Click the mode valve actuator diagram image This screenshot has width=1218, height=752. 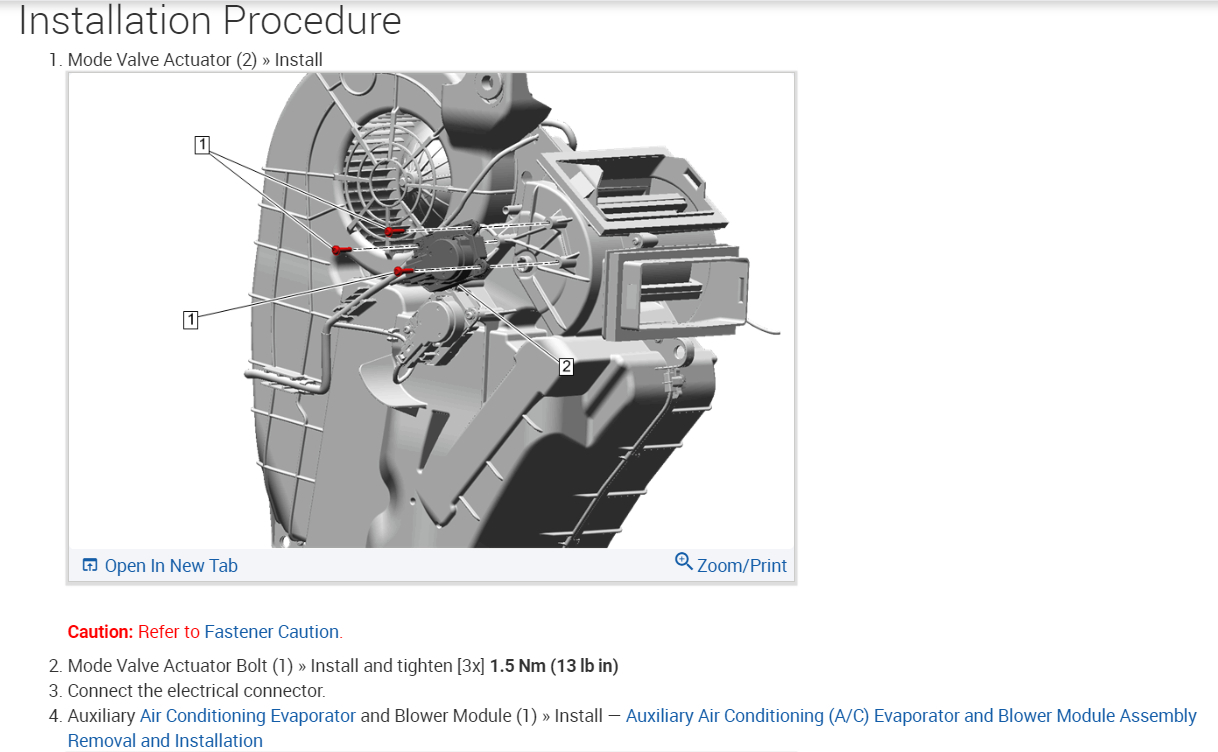click(431, 310)
